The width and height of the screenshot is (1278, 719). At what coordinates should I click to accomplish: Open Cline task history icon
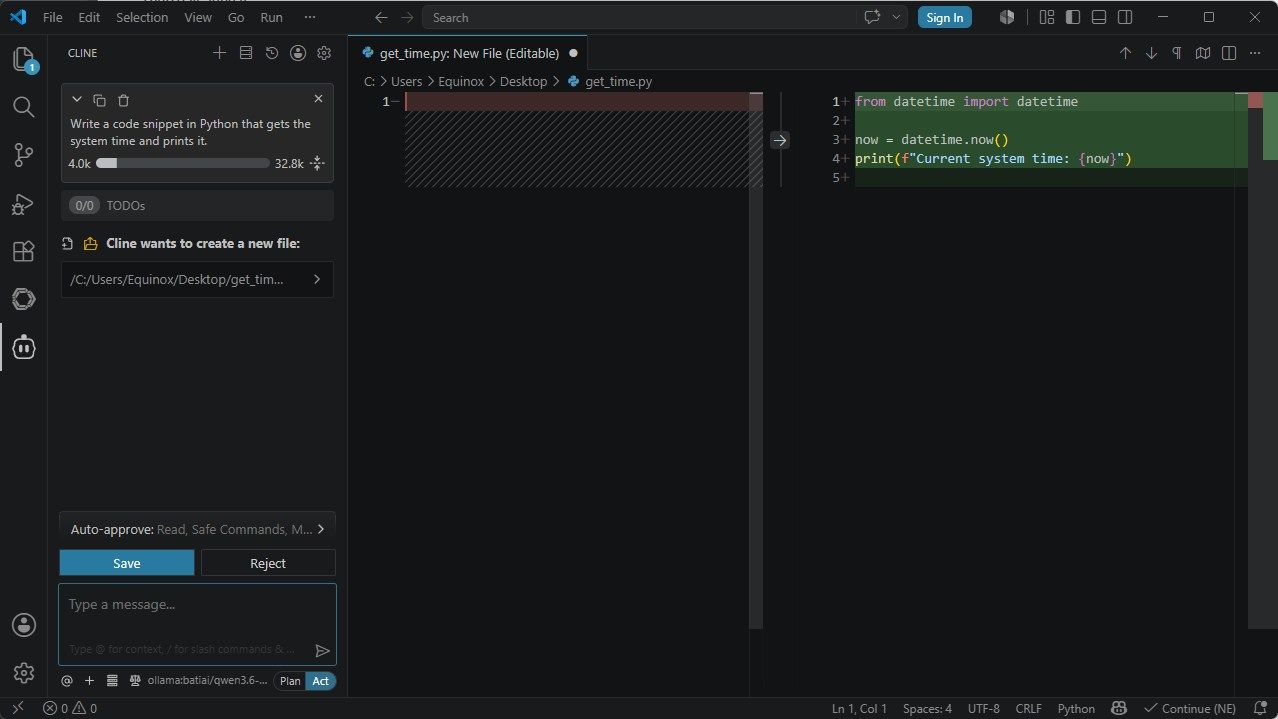click(272, 53)
